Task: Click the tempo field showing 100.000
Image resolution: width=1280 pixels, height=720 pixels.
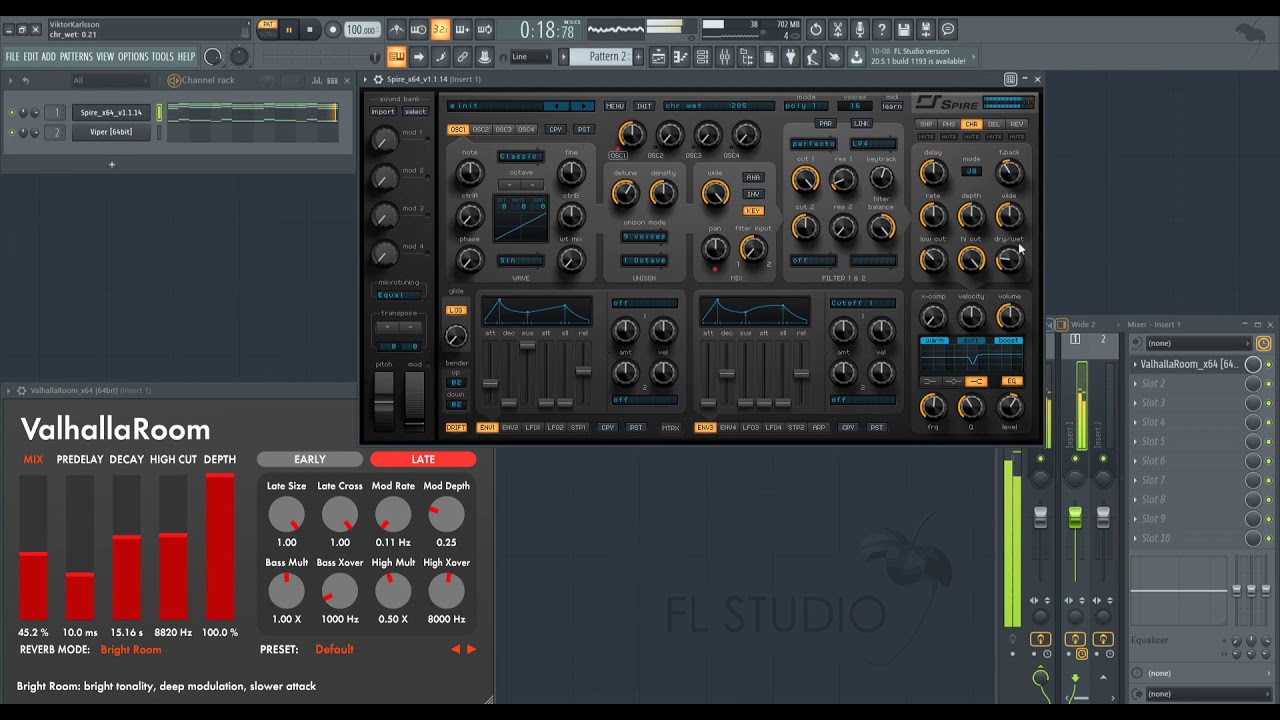Action: [x=362, y=30]
